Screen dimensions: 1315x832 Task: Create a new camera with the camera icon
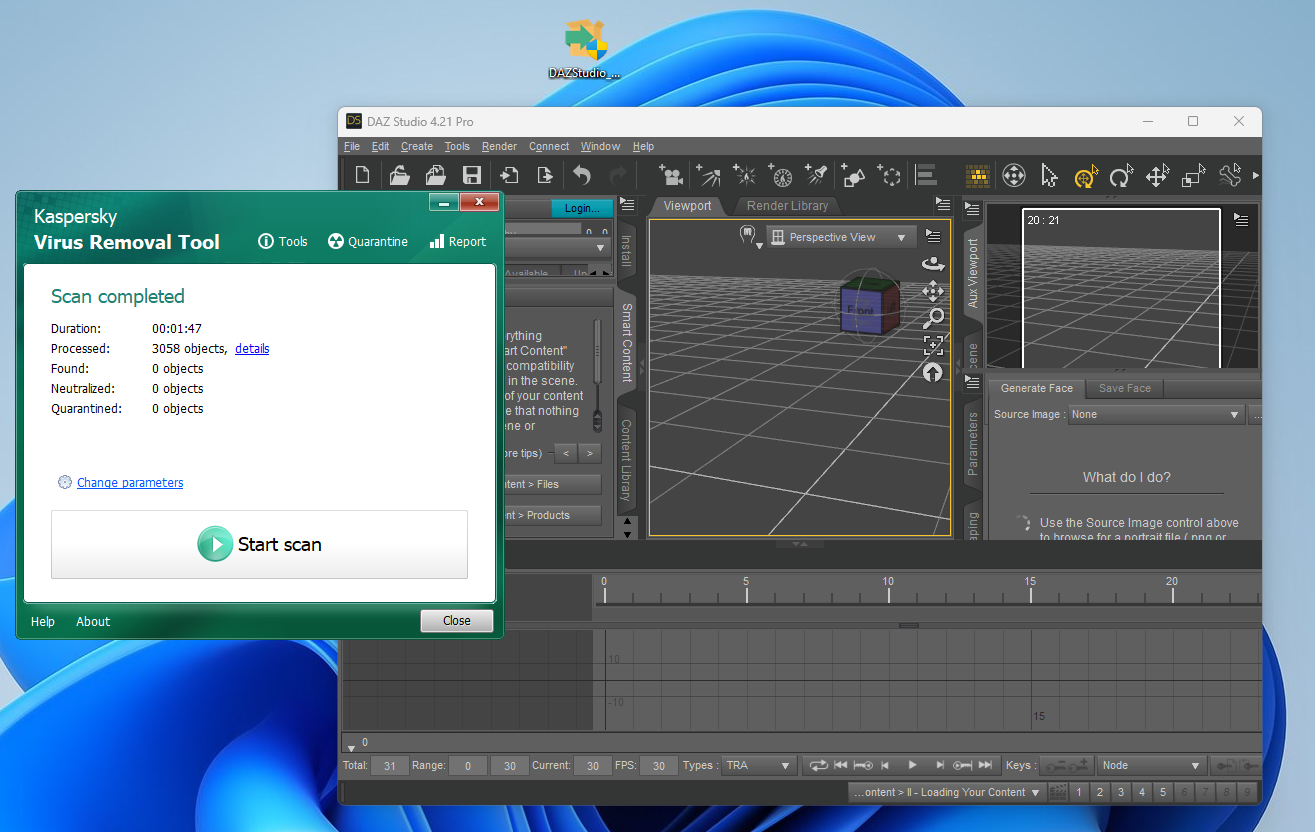tap(672, 176)
